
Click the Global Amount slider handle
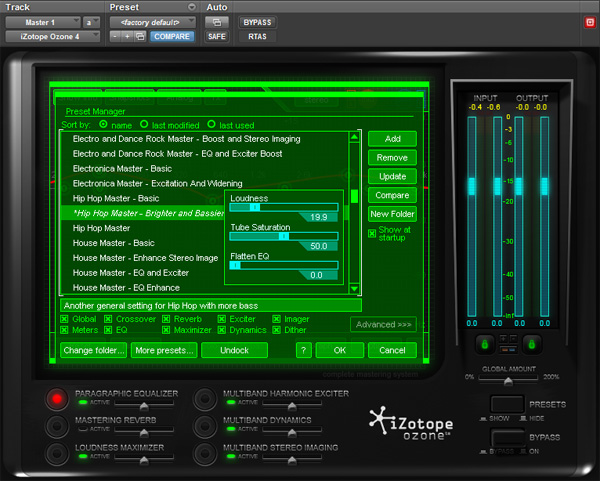click(508, 381)
